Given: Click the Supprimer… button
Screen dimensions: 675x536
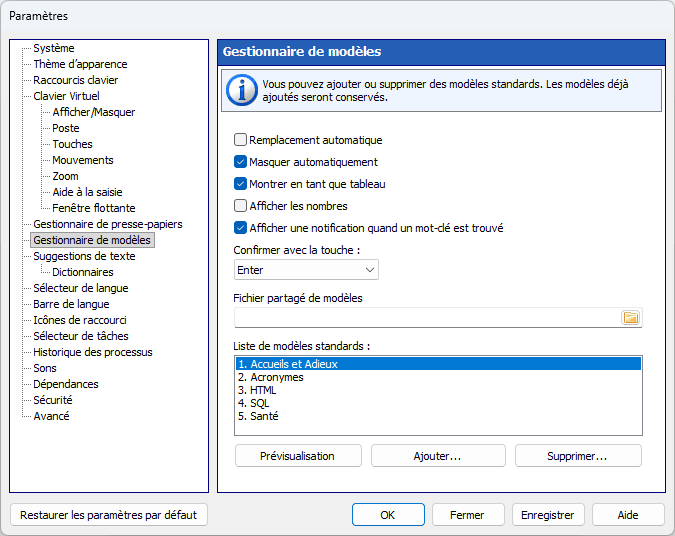Looking at the screenshot, I should (x=578, y=456).
